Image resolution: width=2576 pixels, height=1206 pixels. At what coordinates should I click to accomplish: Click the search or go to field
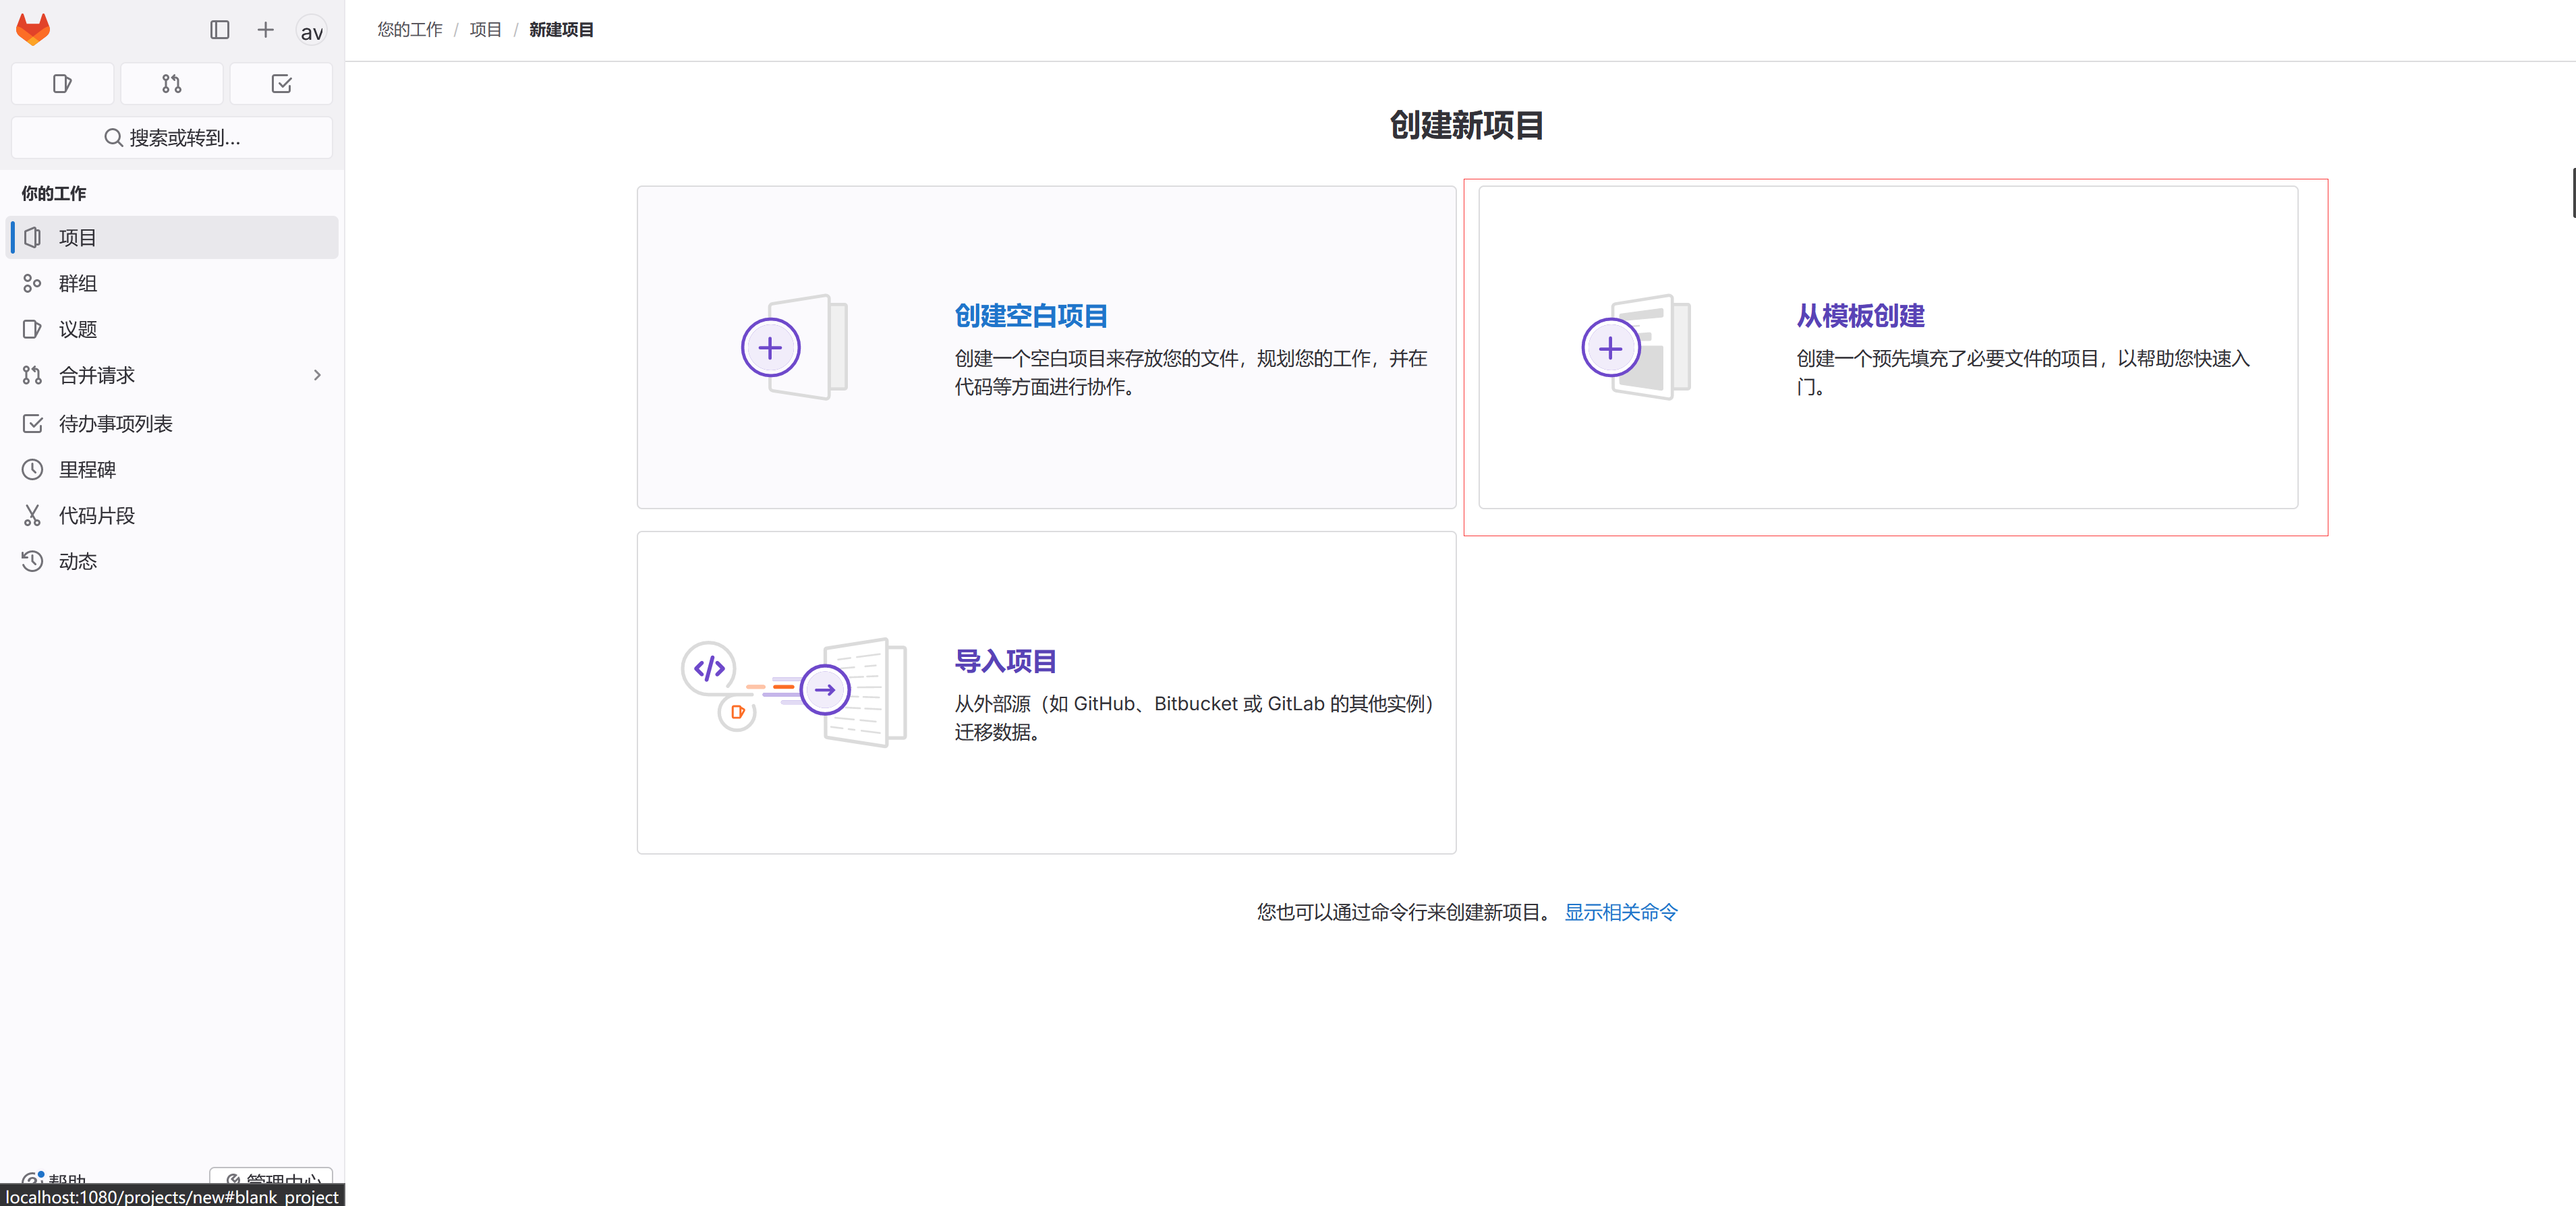coord(172,138)
